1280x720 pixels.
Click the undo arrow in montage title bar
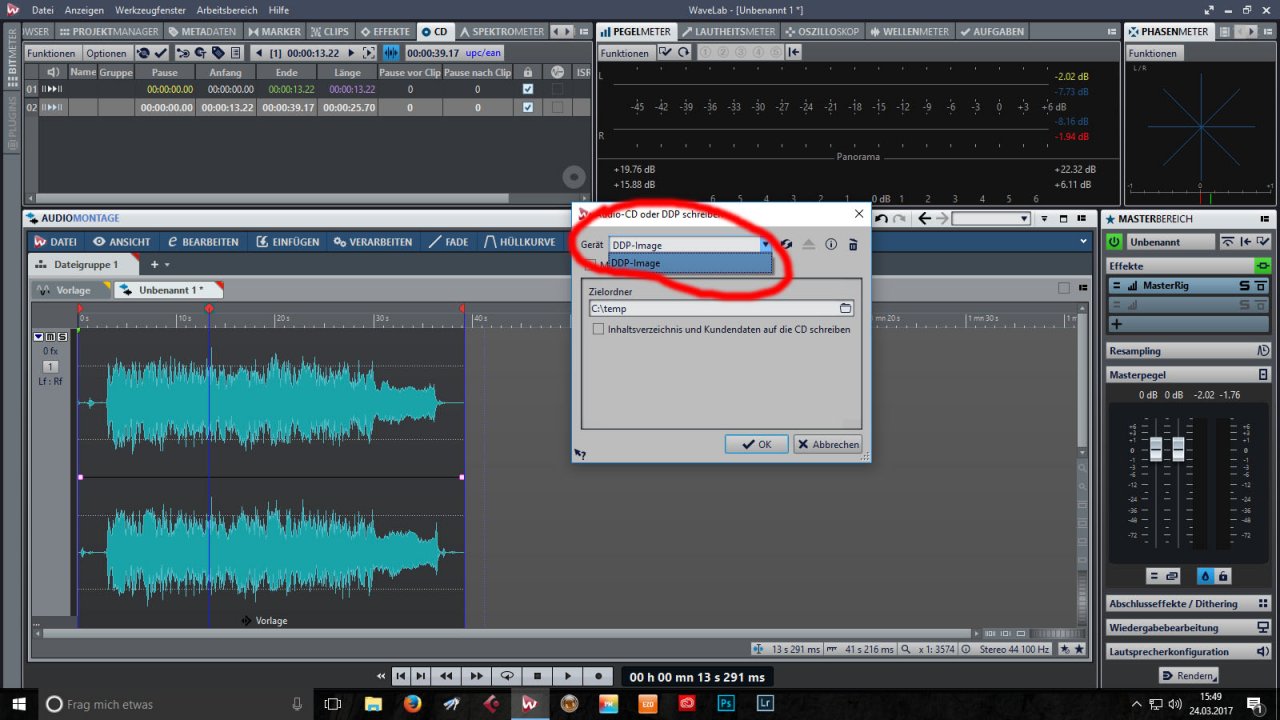tap(881, 218)
